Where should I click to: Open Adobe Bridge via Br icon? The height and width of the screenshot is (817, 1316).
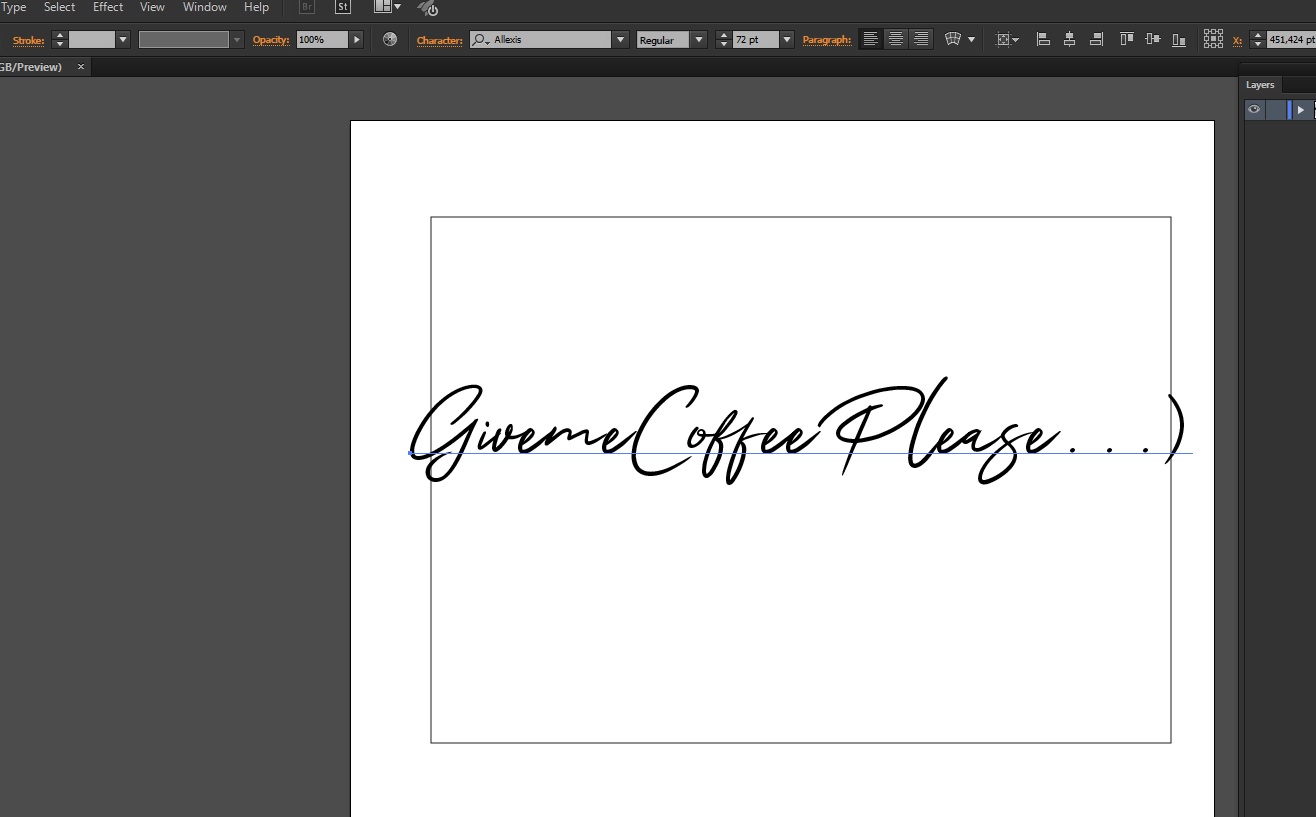pyautogui.click(x=308, y=7)
